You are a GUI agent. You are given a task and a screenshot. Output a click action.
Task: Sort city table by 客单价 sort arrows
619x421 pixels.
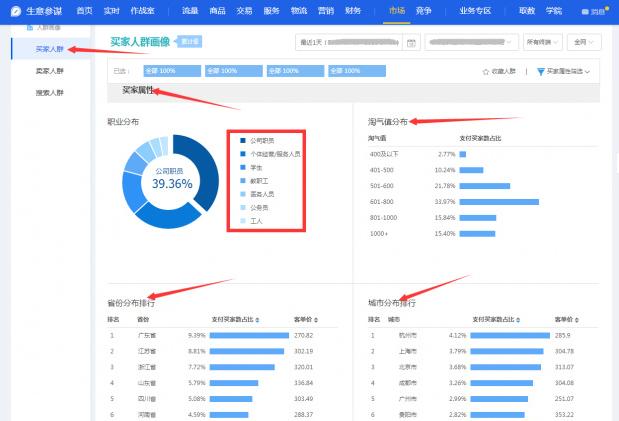pos(577,320)
